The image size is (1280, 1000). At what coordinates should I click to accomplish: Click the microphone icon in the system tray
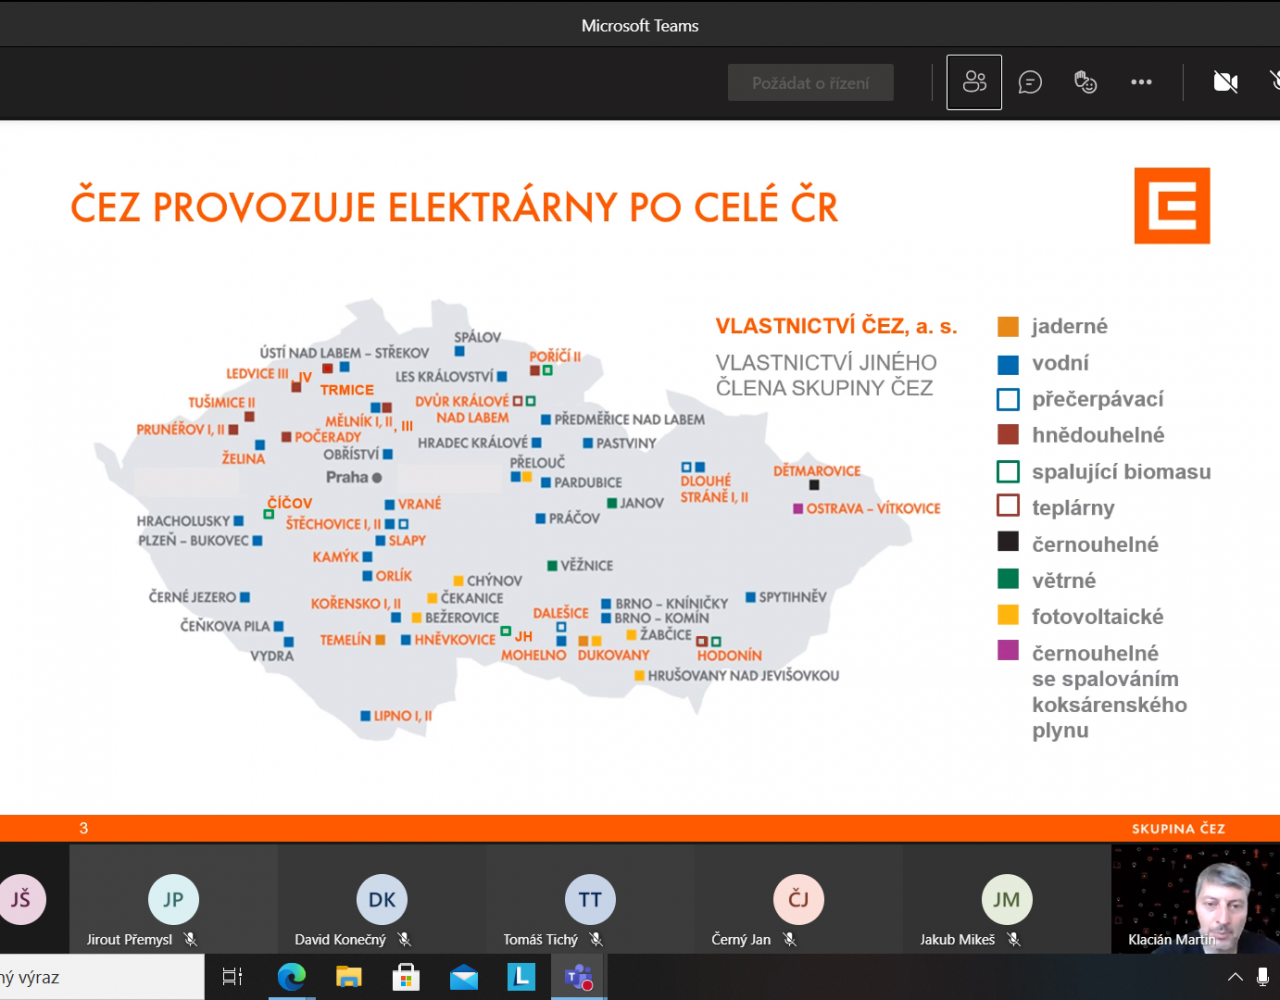1263,977
